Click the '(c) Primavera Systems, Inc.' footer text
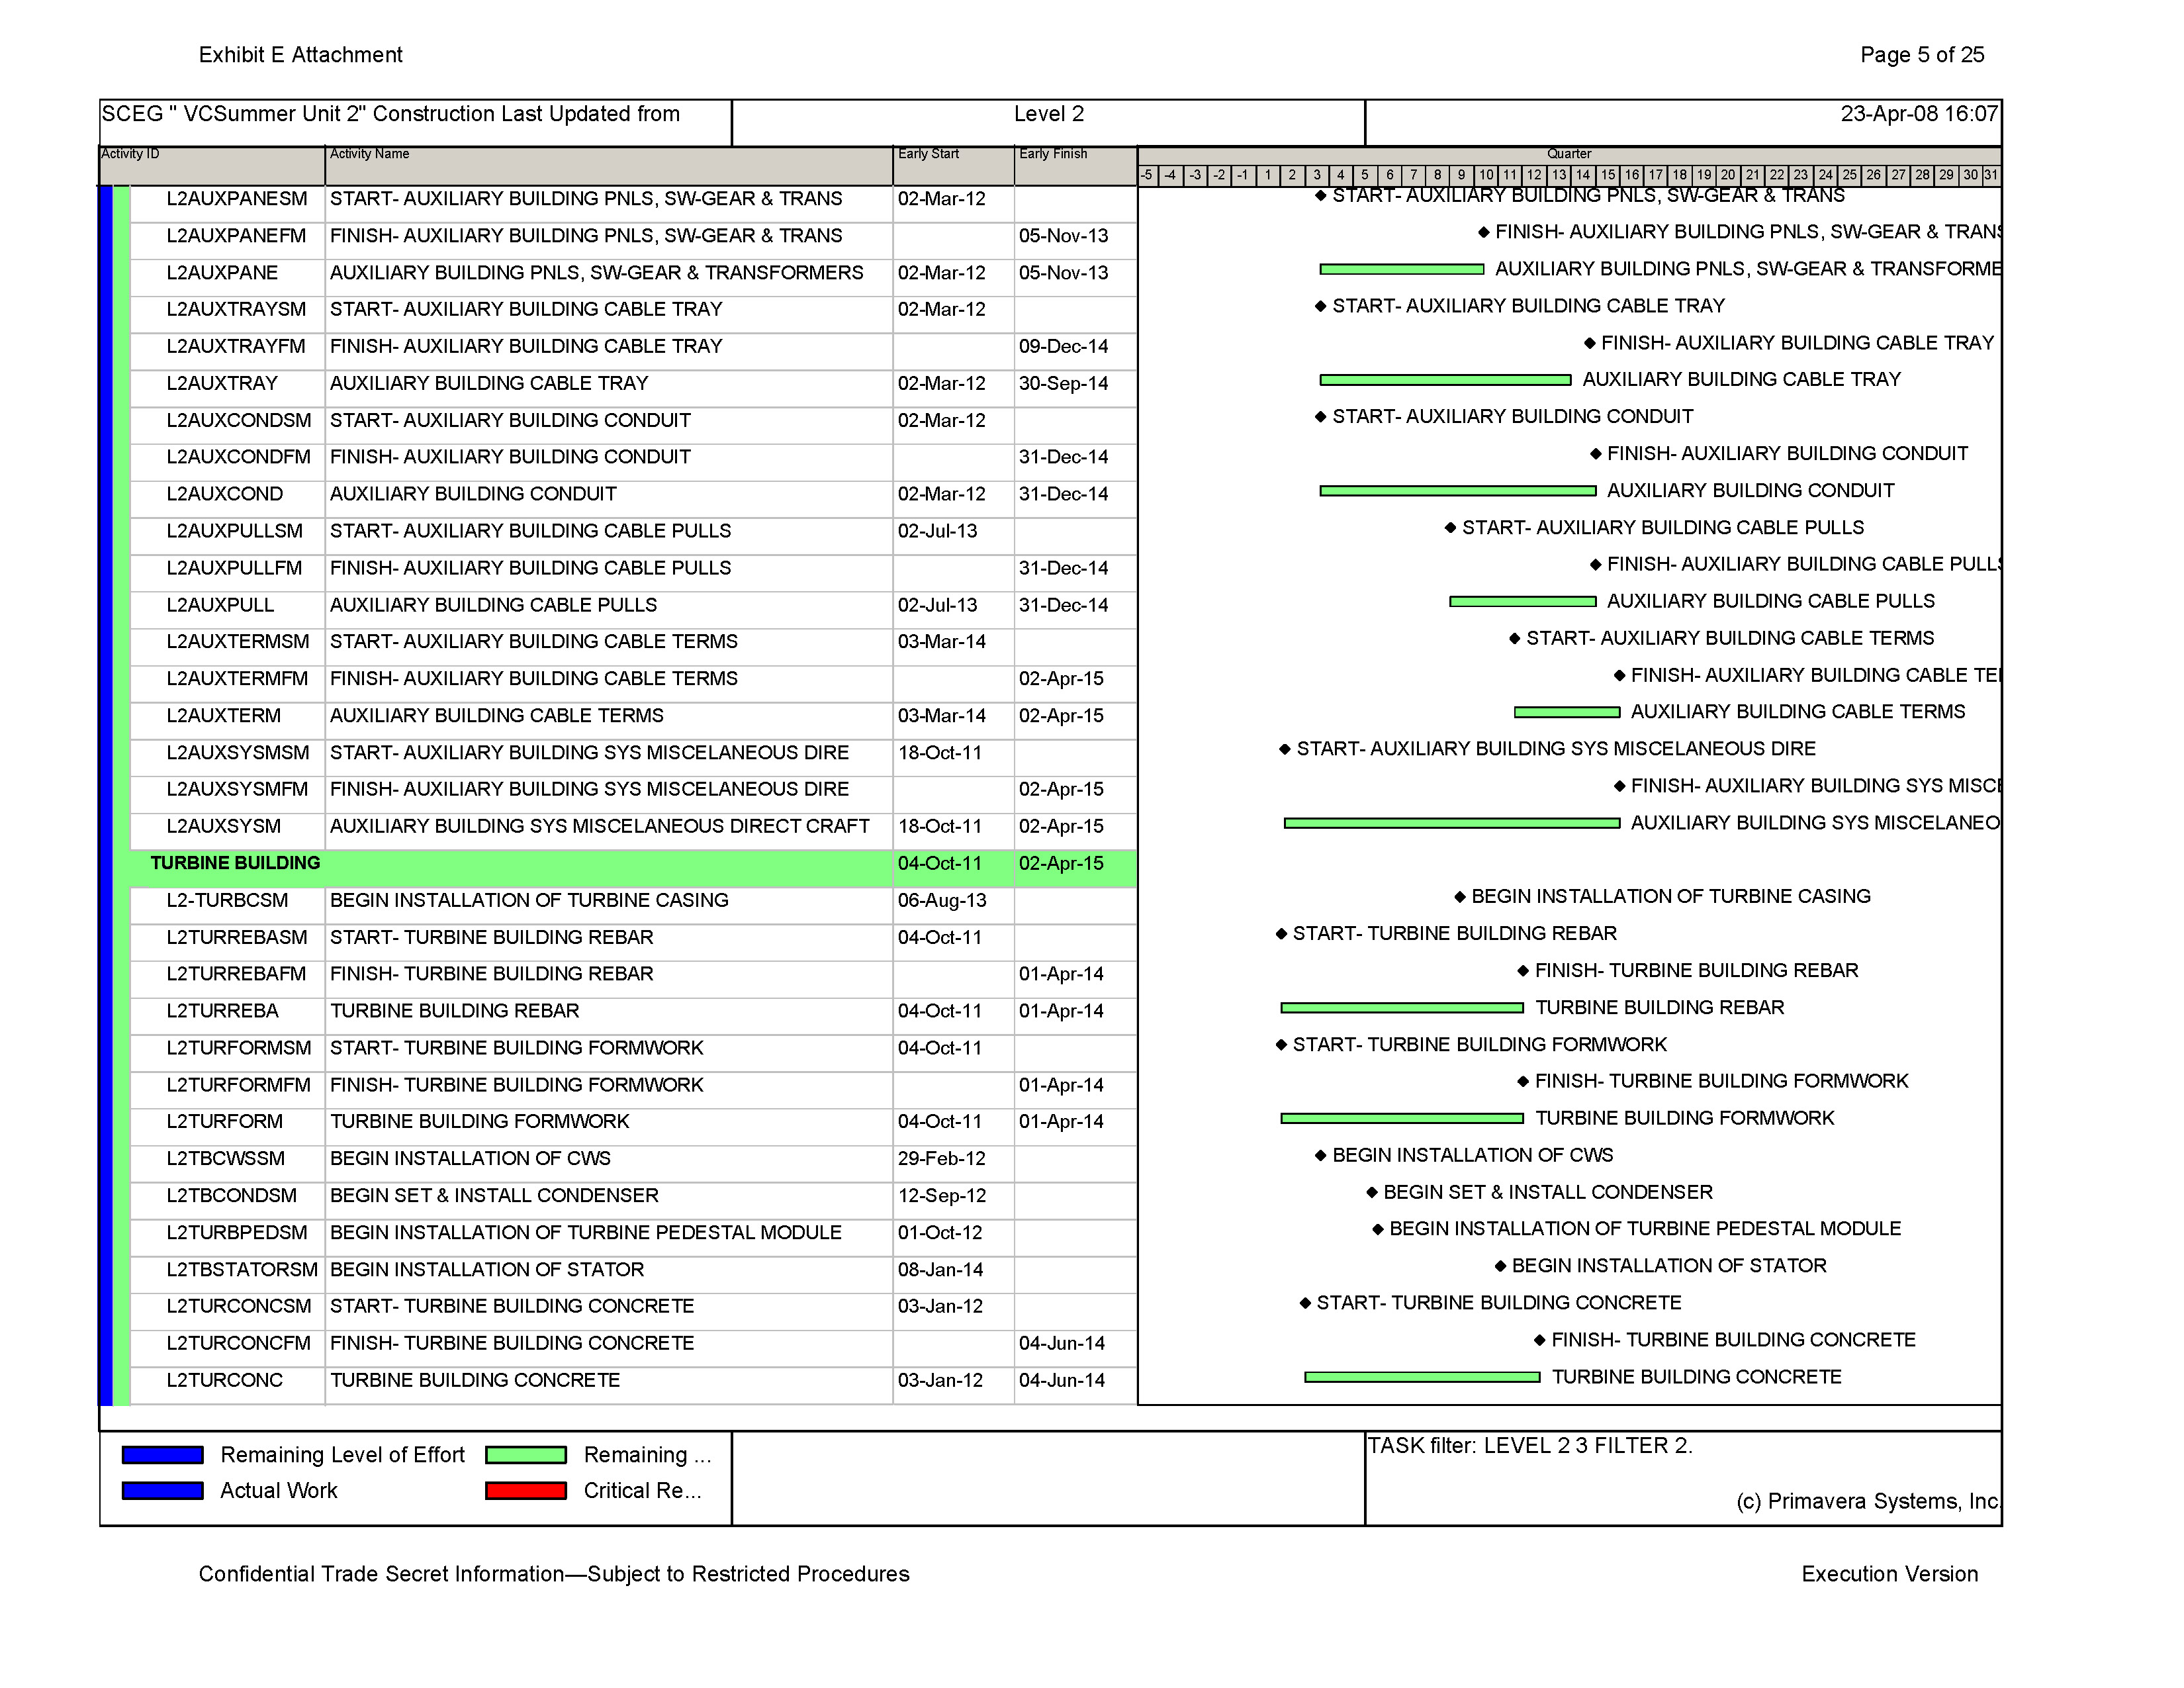 coord(1868,1502)
